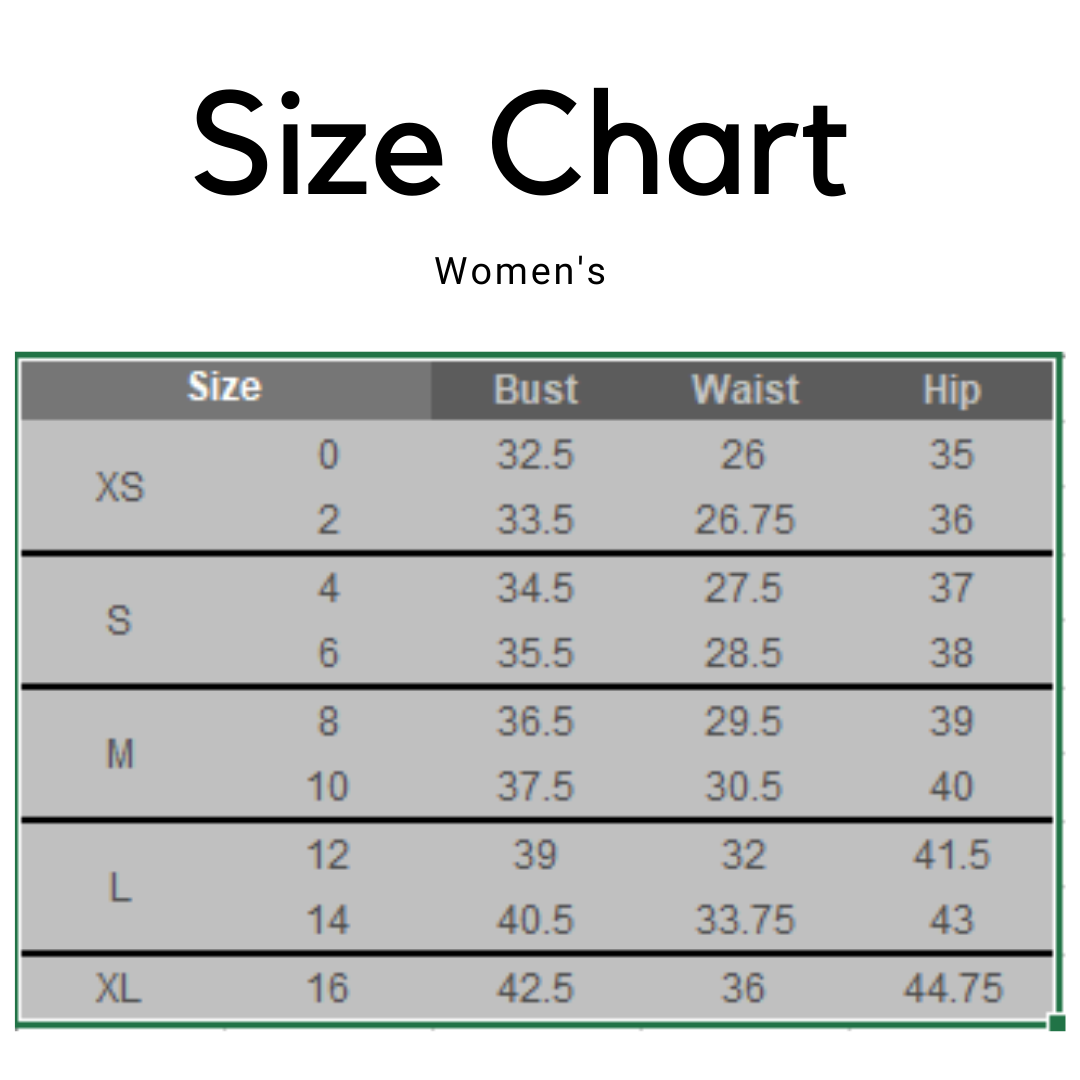Select the Bust column header
The image size is (1080, 1080).
[x=536, y=390]
